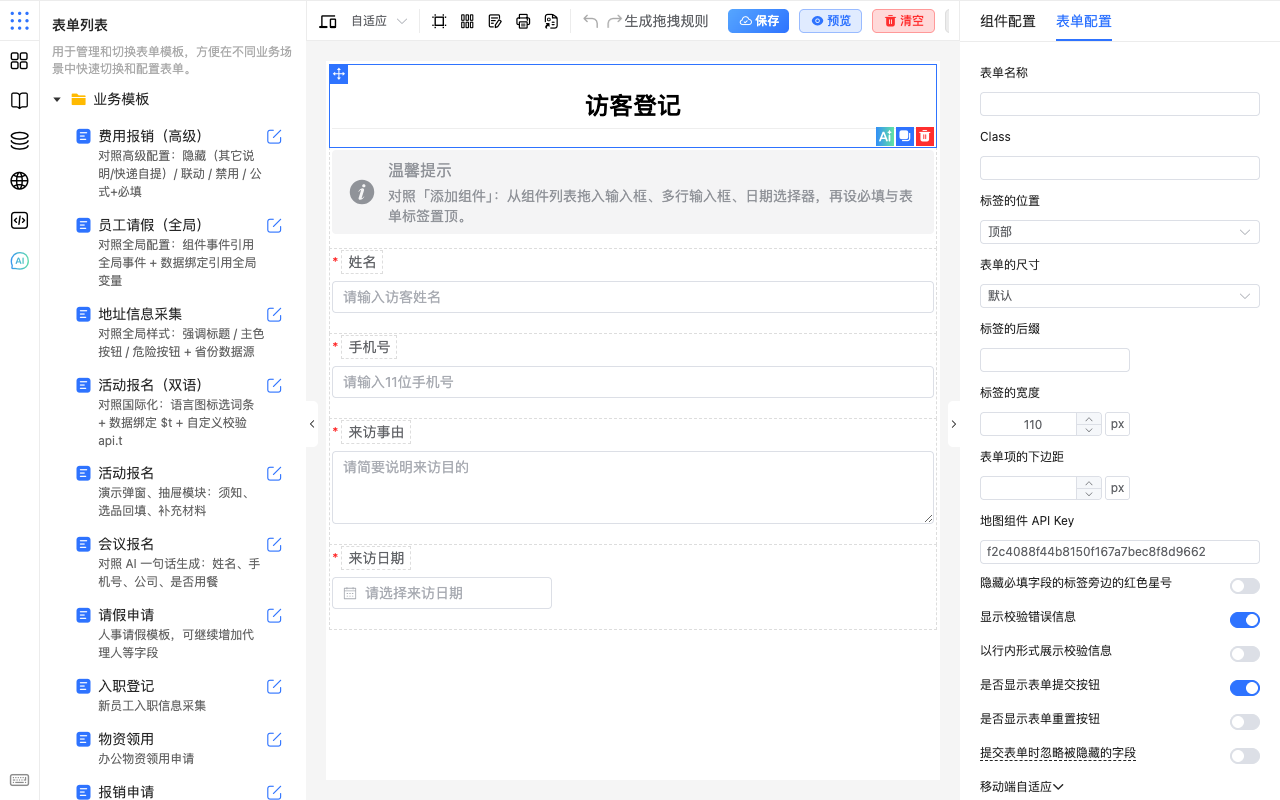This screenshot has height=800, width=1280.
Task: Click the artboard frame icon in toolbar
Action: click(439, 21)
